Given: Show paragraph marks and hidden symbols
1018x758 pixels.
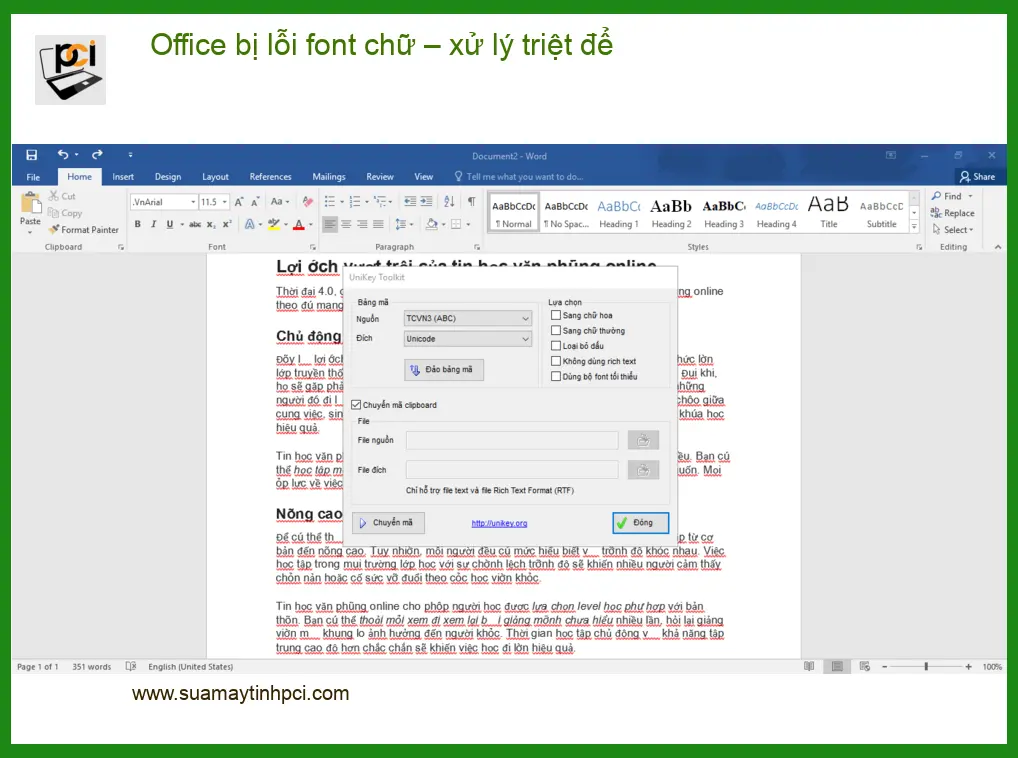Looking at the screenshot, I should (472, 202).
